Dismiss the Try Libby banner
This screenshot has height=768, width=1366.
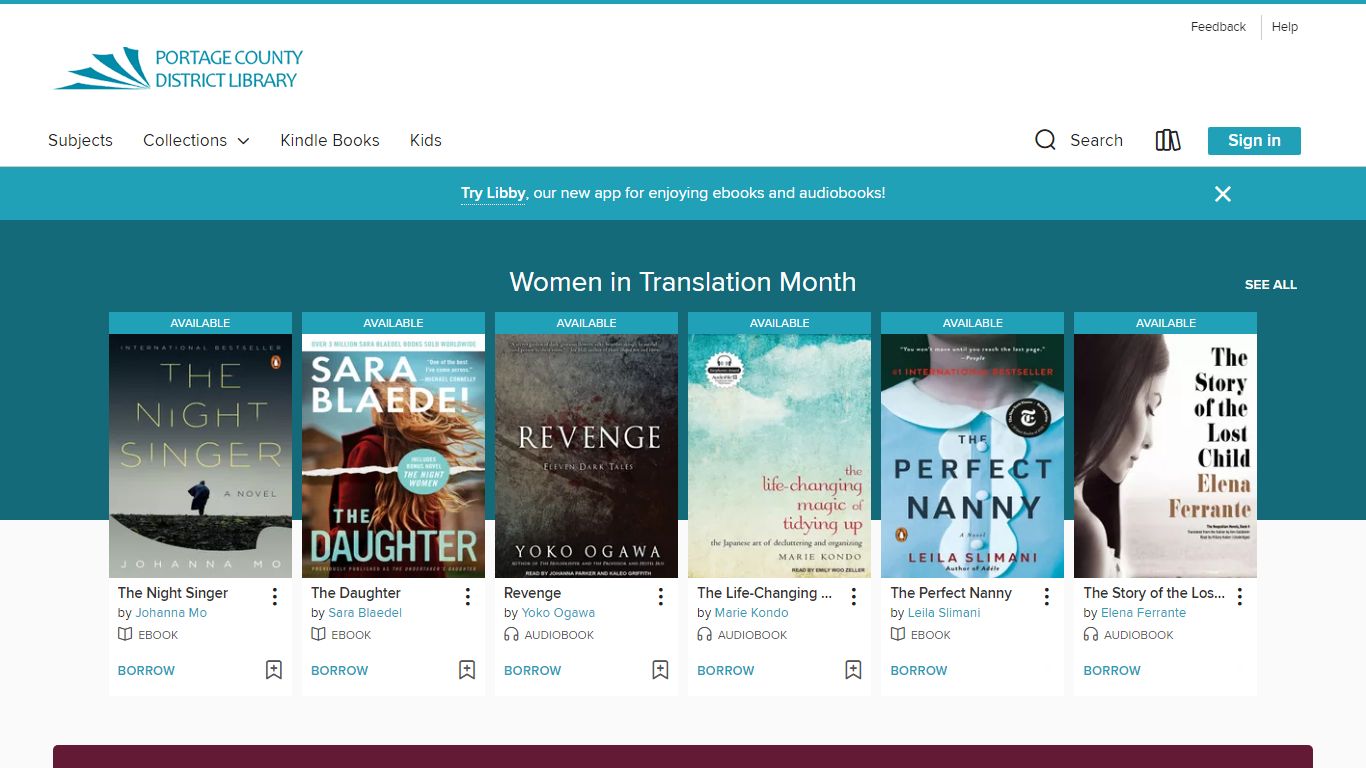pos(1222,194)
